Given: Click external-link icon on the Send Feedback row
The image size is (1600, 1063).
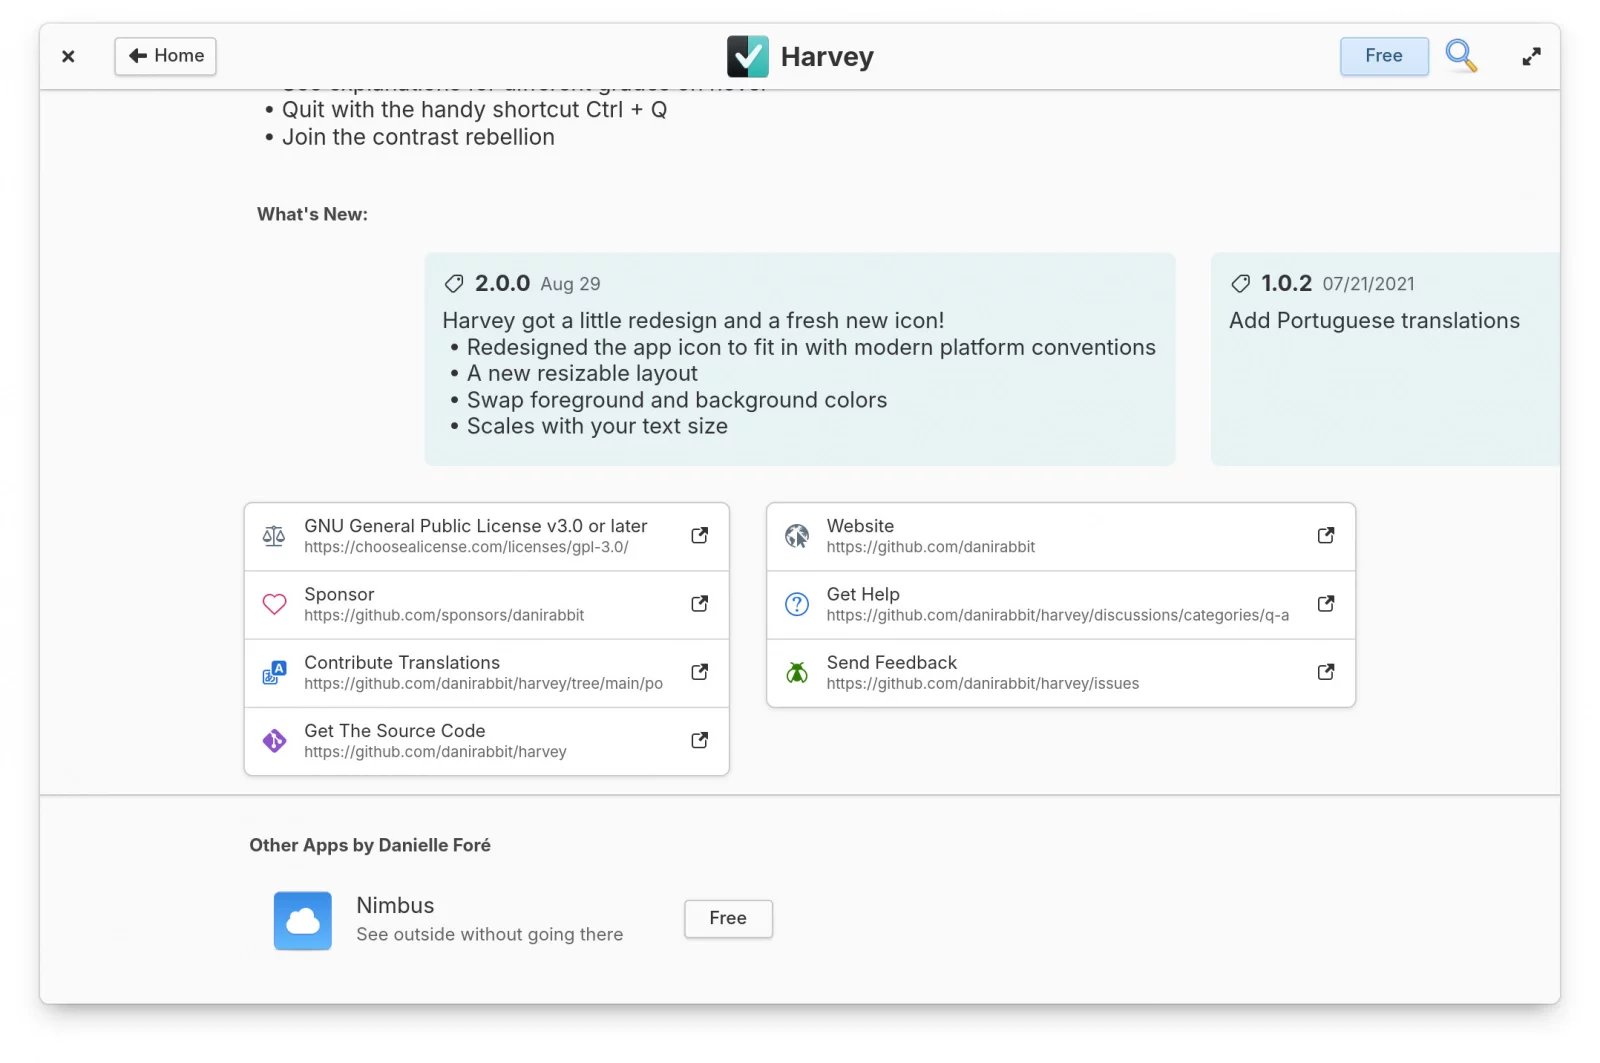Looking at the screenshot, I should click(1326, 672).
